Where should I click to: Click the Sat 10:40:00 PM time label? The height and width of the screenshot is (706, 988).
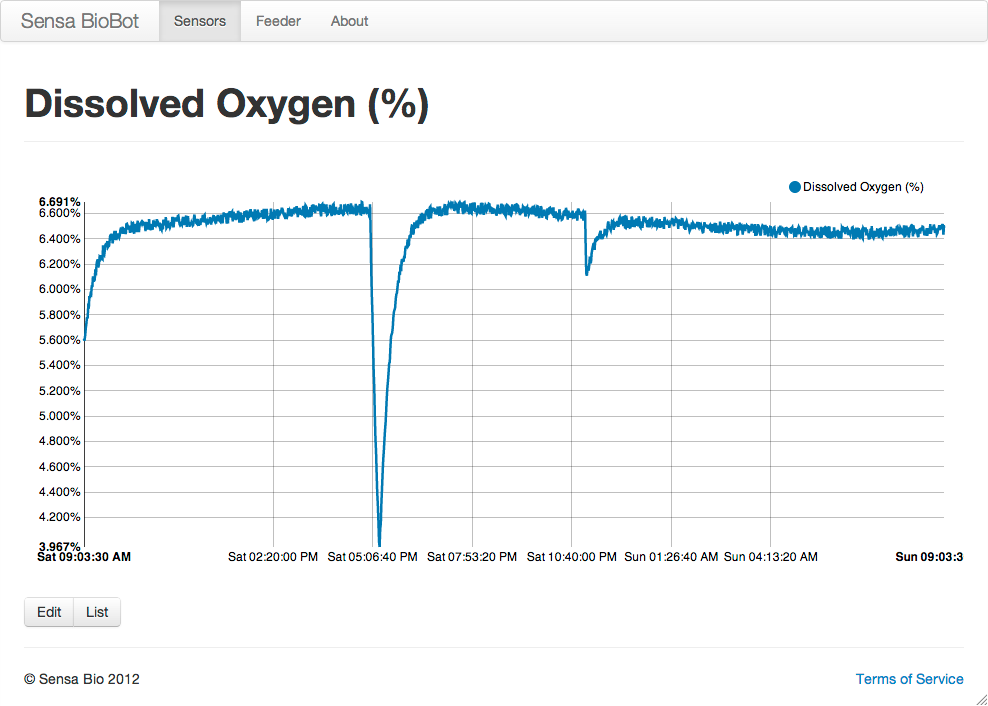pyautogui.click(x=572, y=557)
